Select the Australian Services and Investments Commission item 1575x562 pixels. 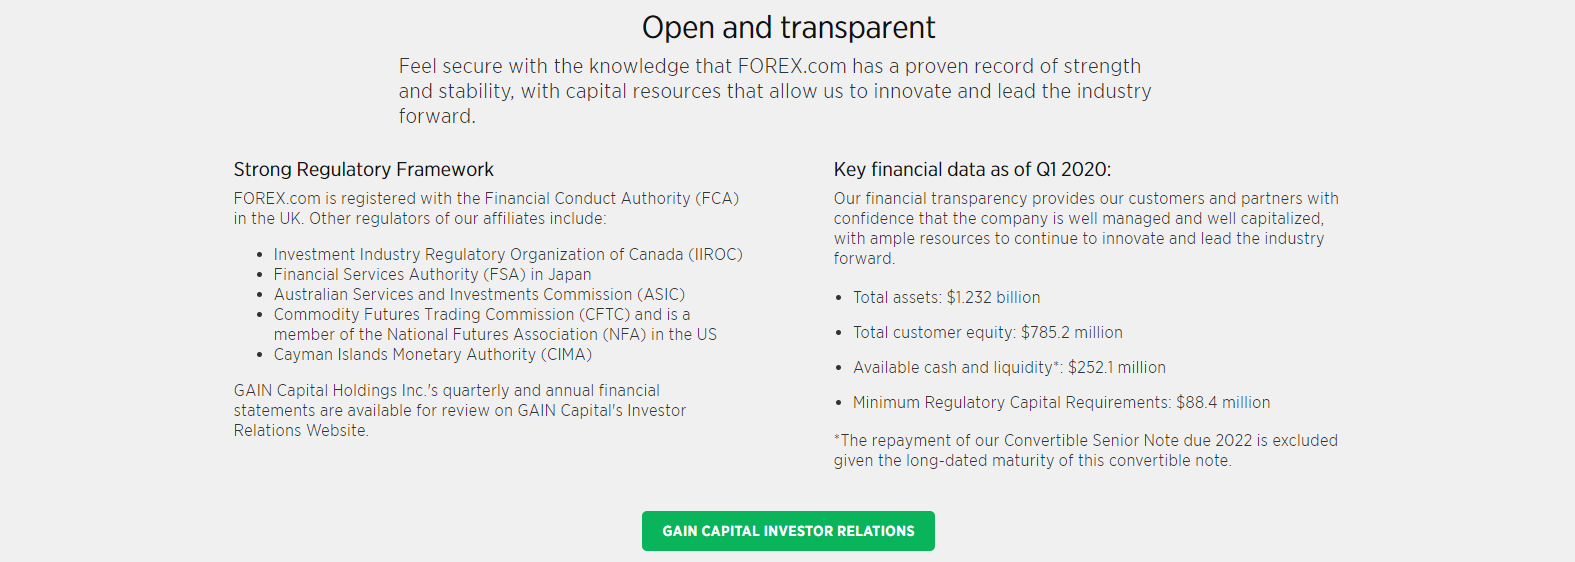[x=479, y=295]
